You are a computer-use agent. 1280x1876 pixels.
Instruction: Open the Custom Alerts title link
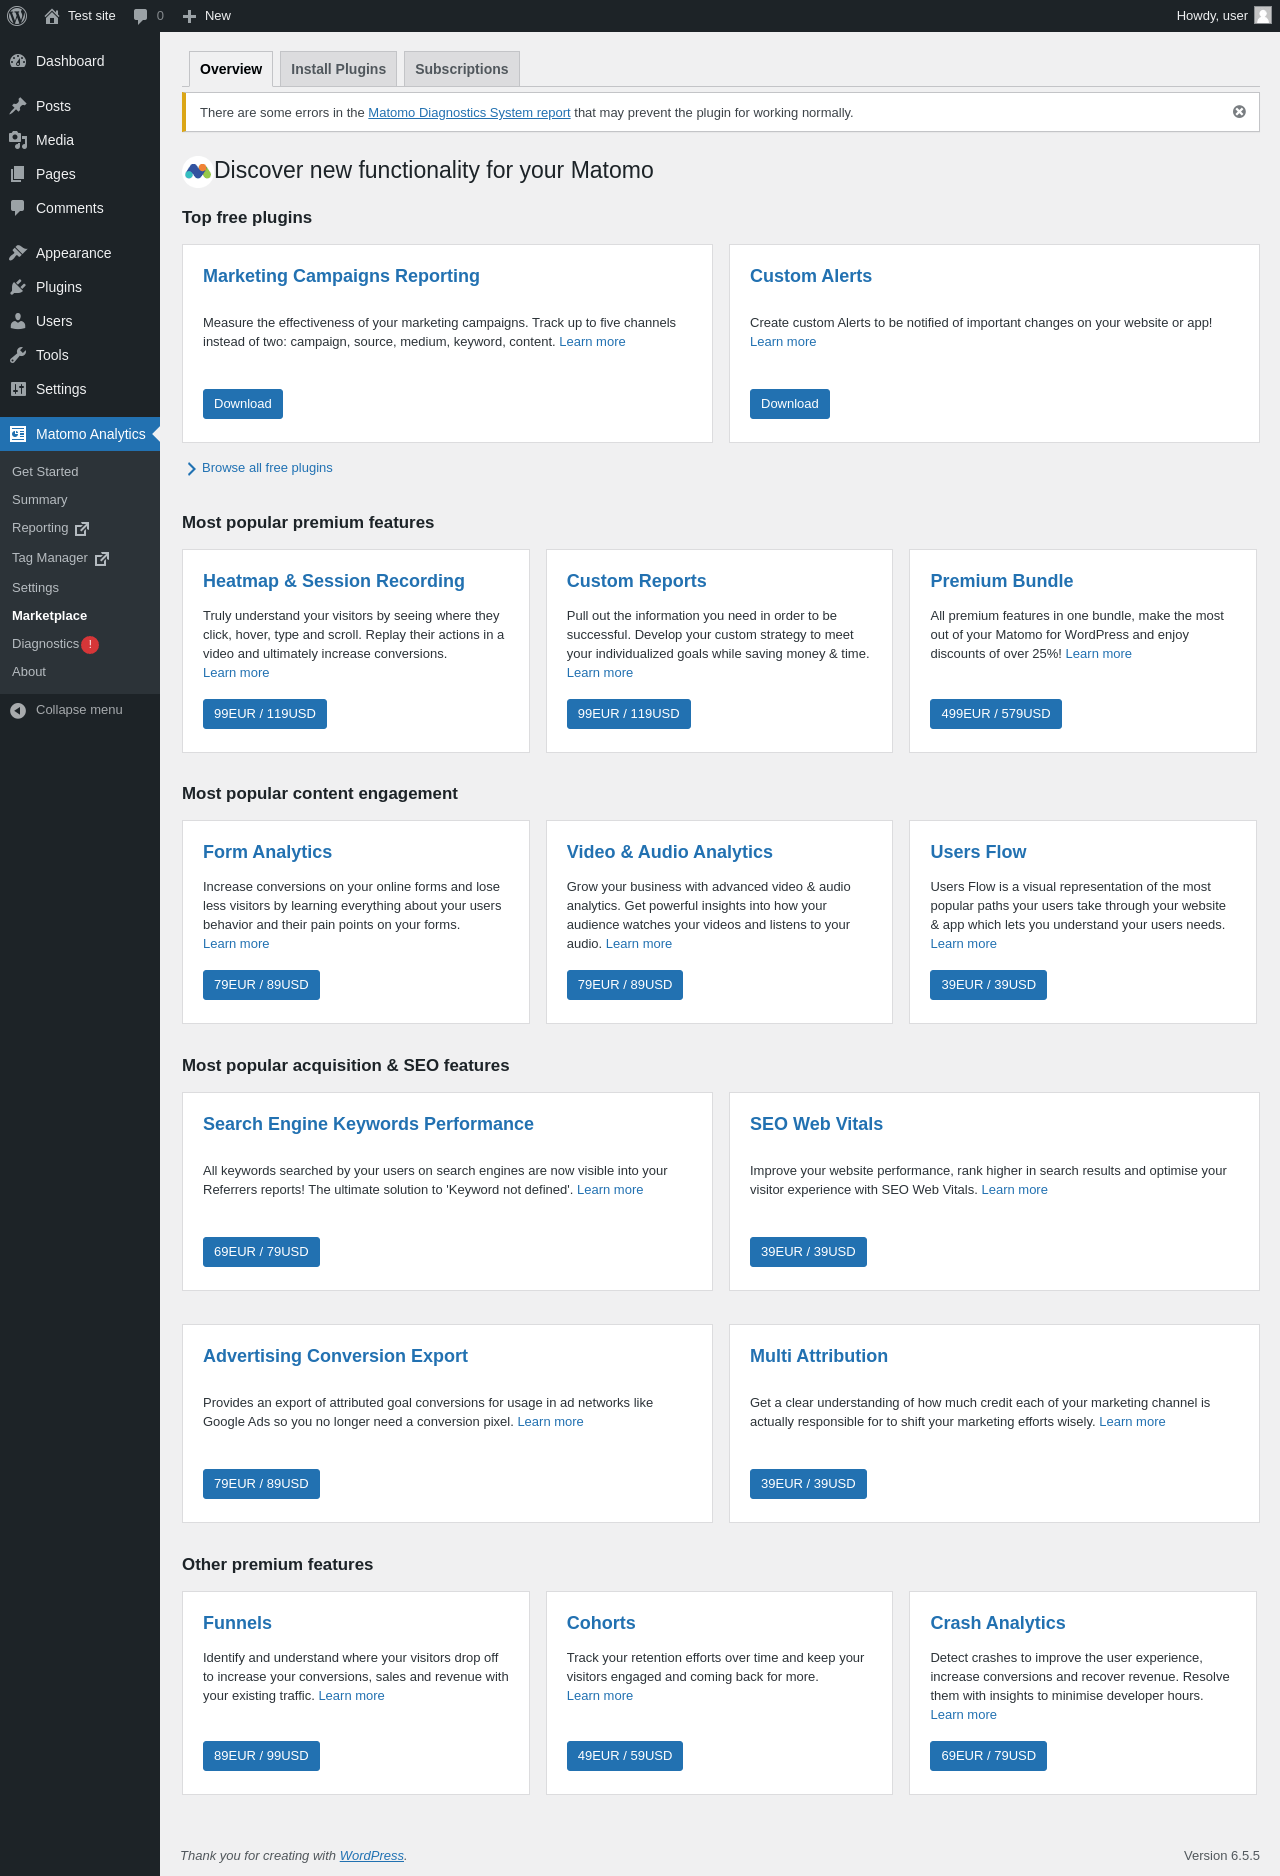coord(811,276)
